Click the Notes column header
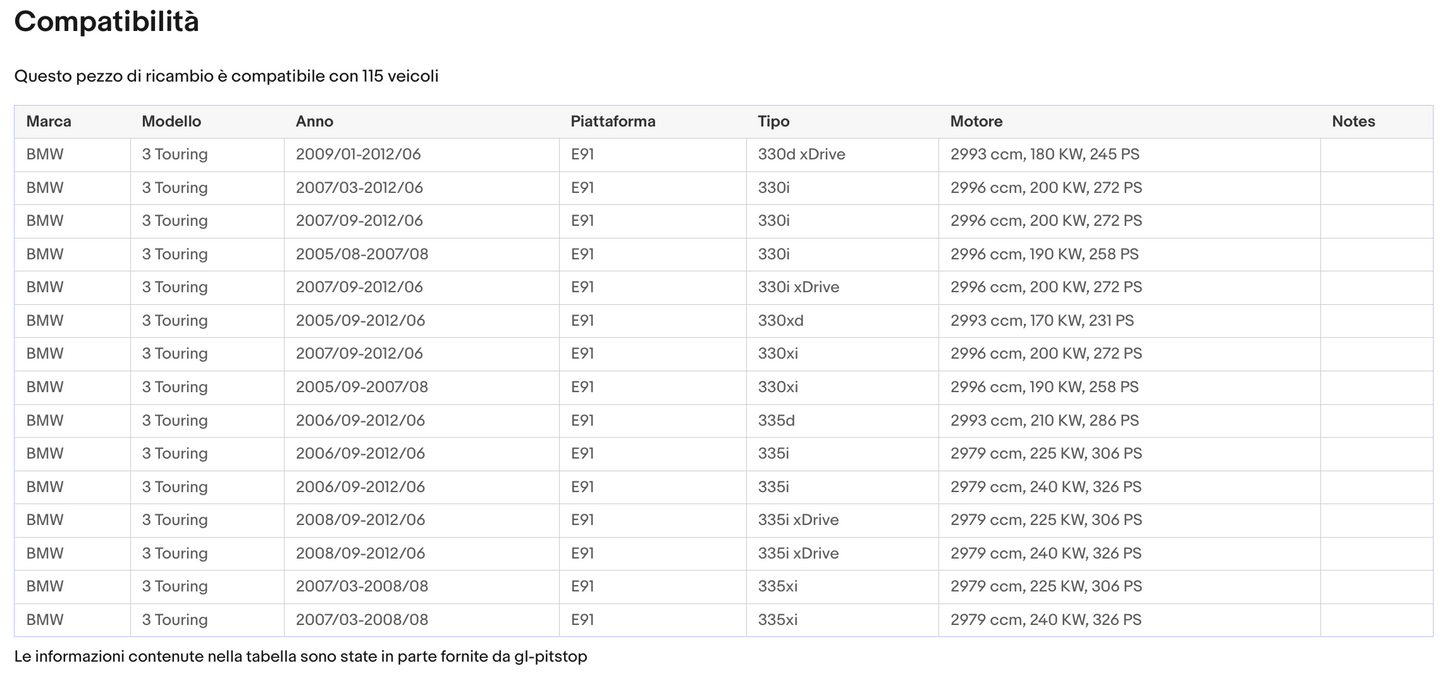Viewport: 1445px width, 680px height. tap(1353, 121)
